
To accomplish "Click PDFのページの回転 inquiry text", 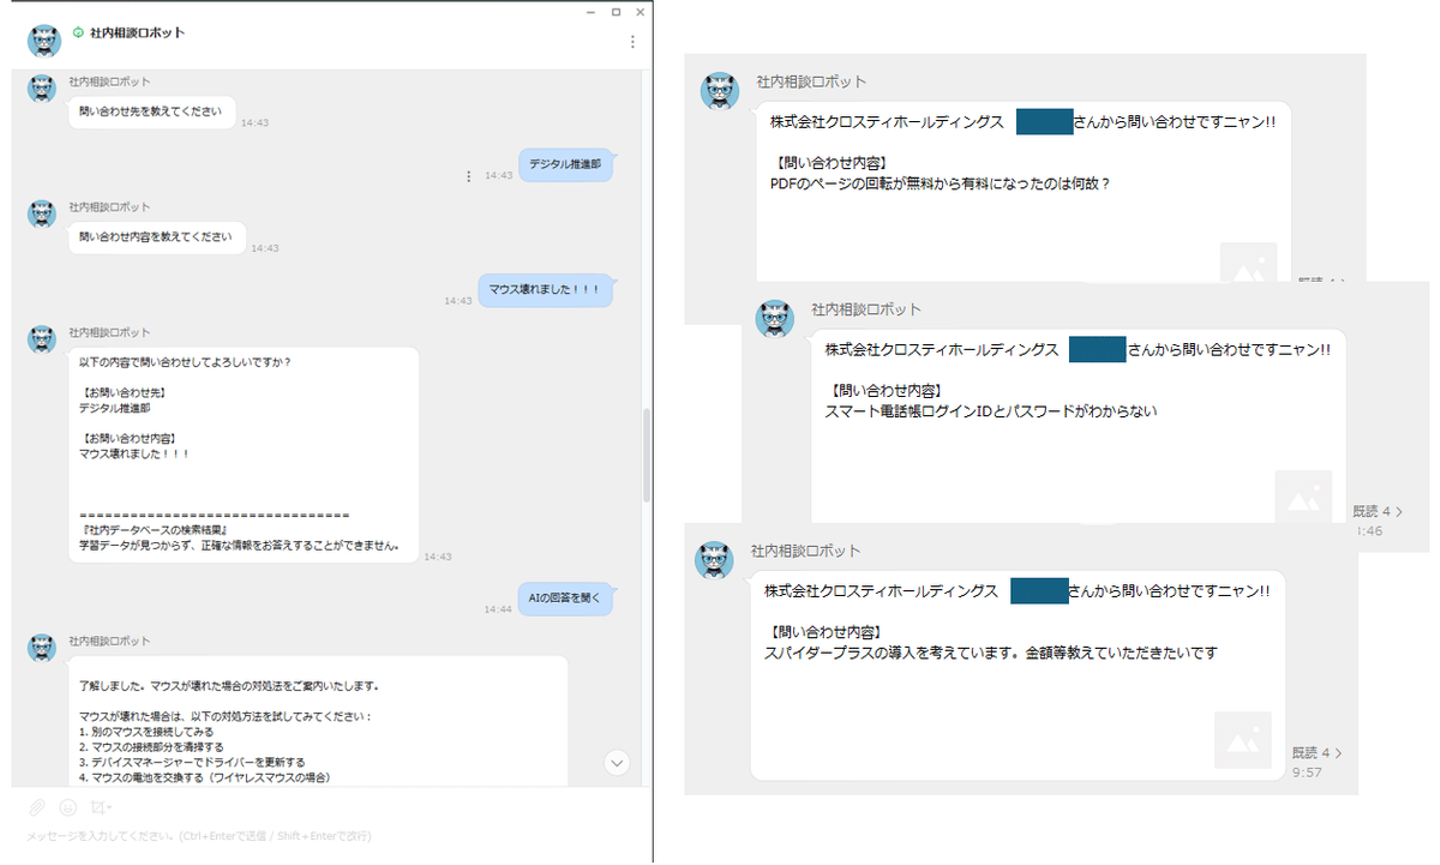I will pyautogui.click(x=940, y=184).
